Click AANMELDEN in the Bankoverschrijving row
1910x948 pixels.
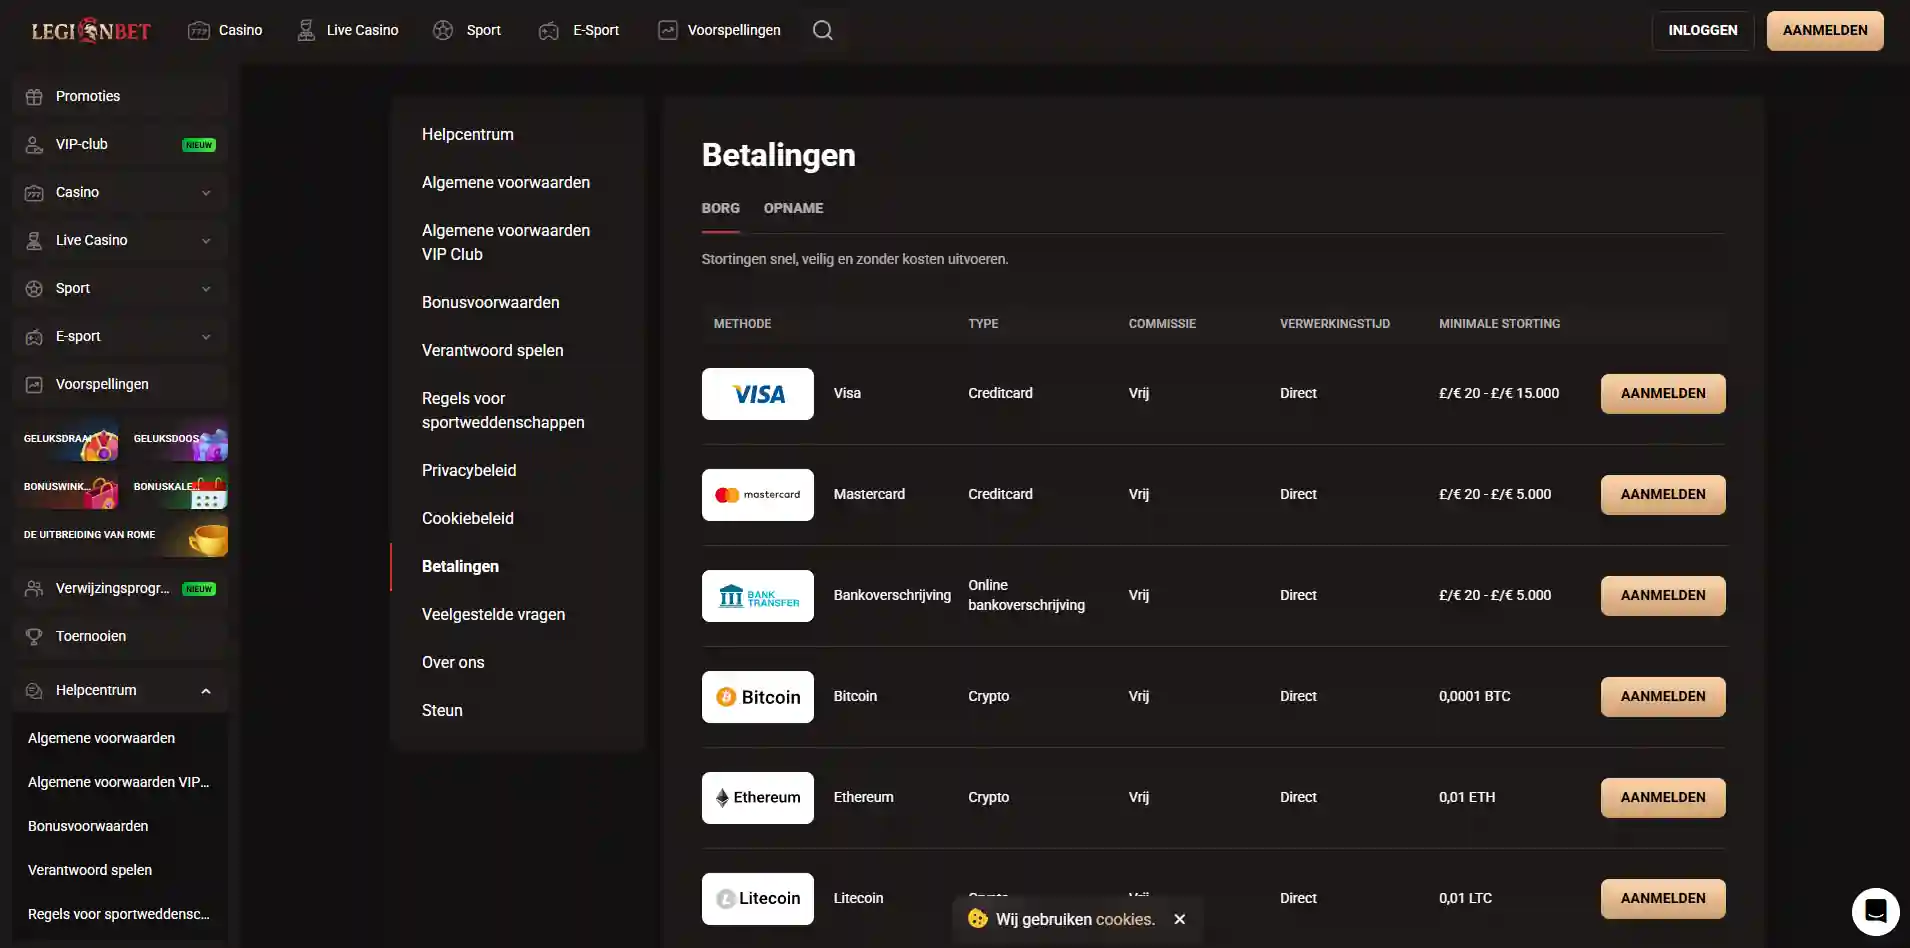[1663, 596]
